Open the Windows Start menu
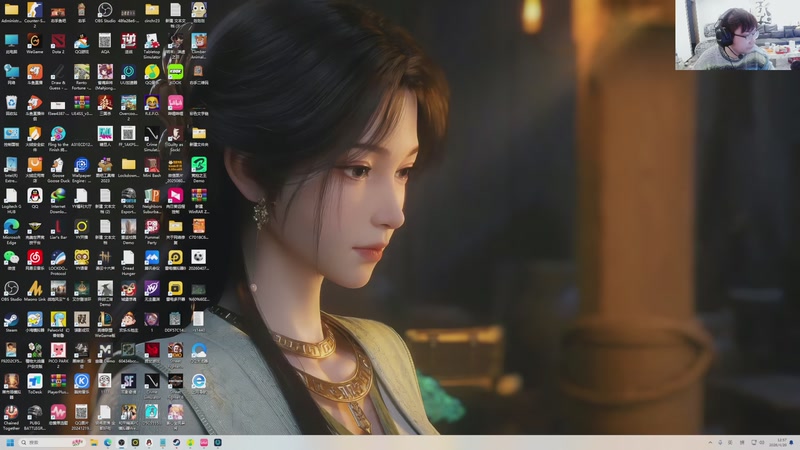This screenshot has width=800, height=450. click(x=10, y=442)
